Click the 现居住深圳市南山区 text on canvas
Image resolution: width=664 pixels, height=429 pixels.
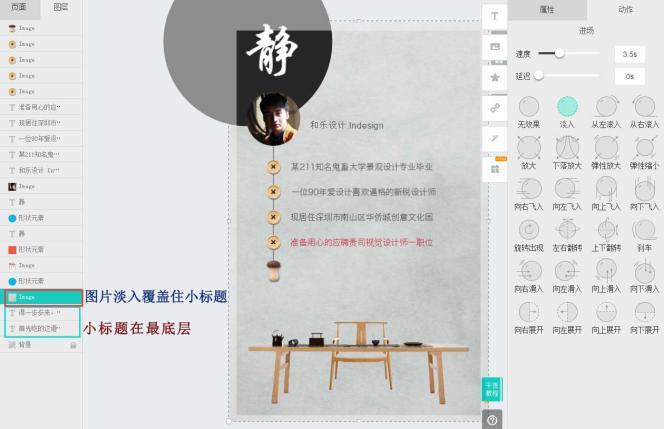click(361, 217)
